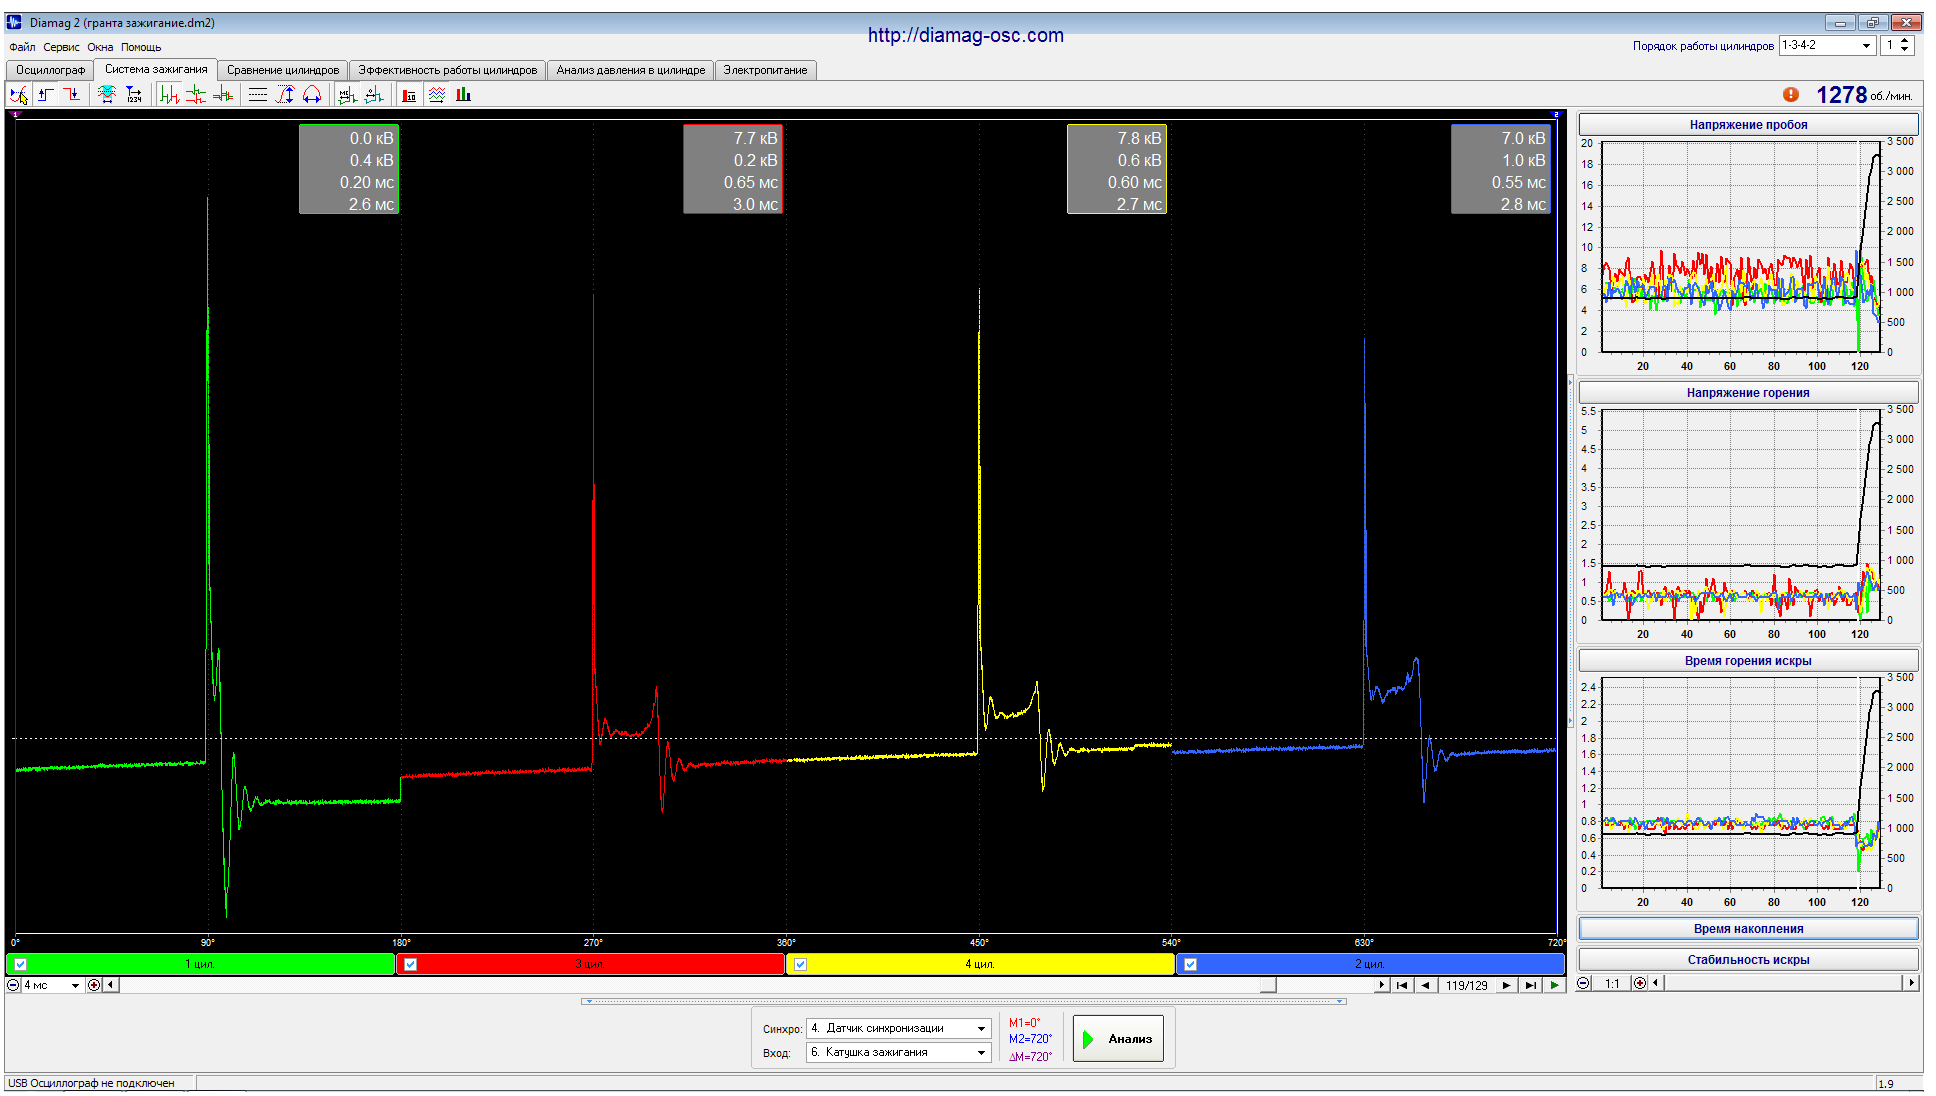Zoom in time scale with red plus icon
The width and height of the screenshot is (1936, 1096).
94,985
